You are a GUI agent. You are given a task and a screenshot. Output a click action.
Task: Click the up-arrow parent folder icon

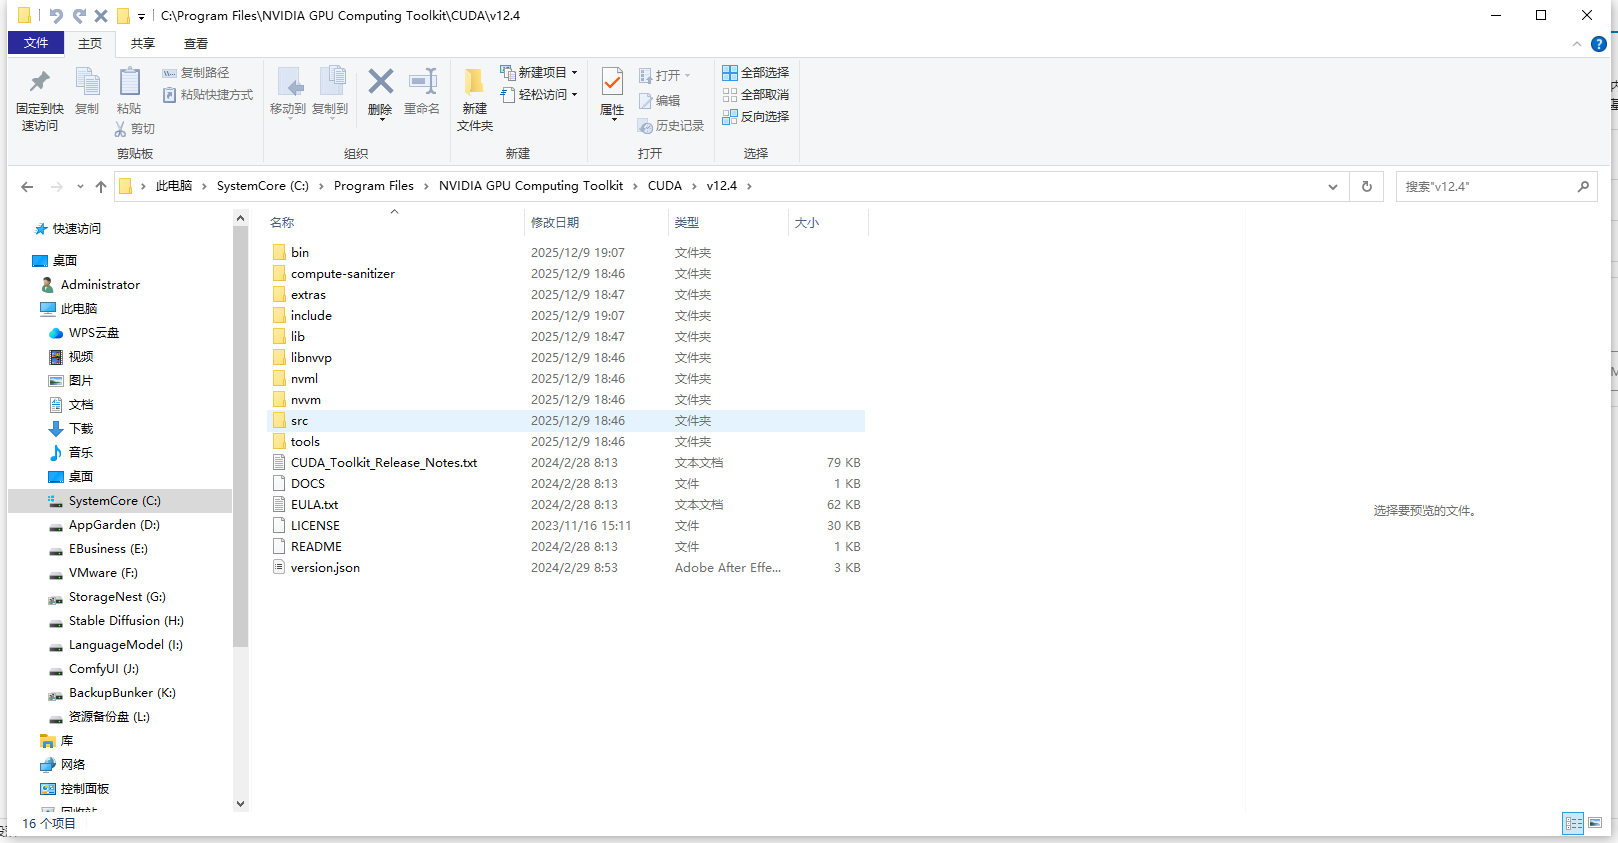[x=101, y=187]
